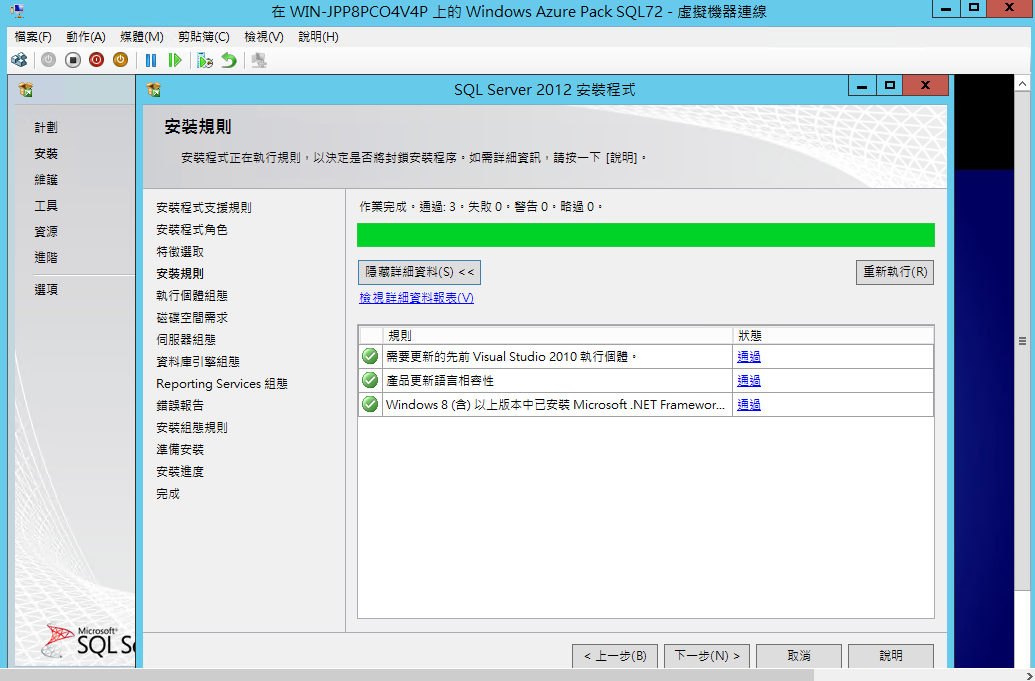Click the grayed-out enhanced session icon
This screenshot has width=1035, height=681.
tap(259, 61)
